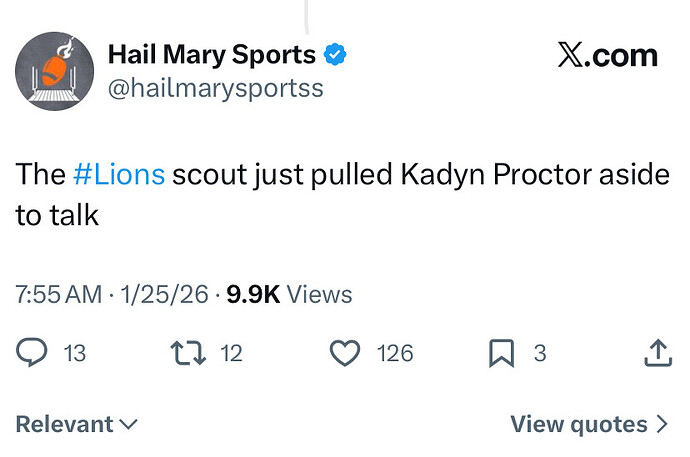Click chevron next to Relevant

pyautogui.click(x=128, y=424)
